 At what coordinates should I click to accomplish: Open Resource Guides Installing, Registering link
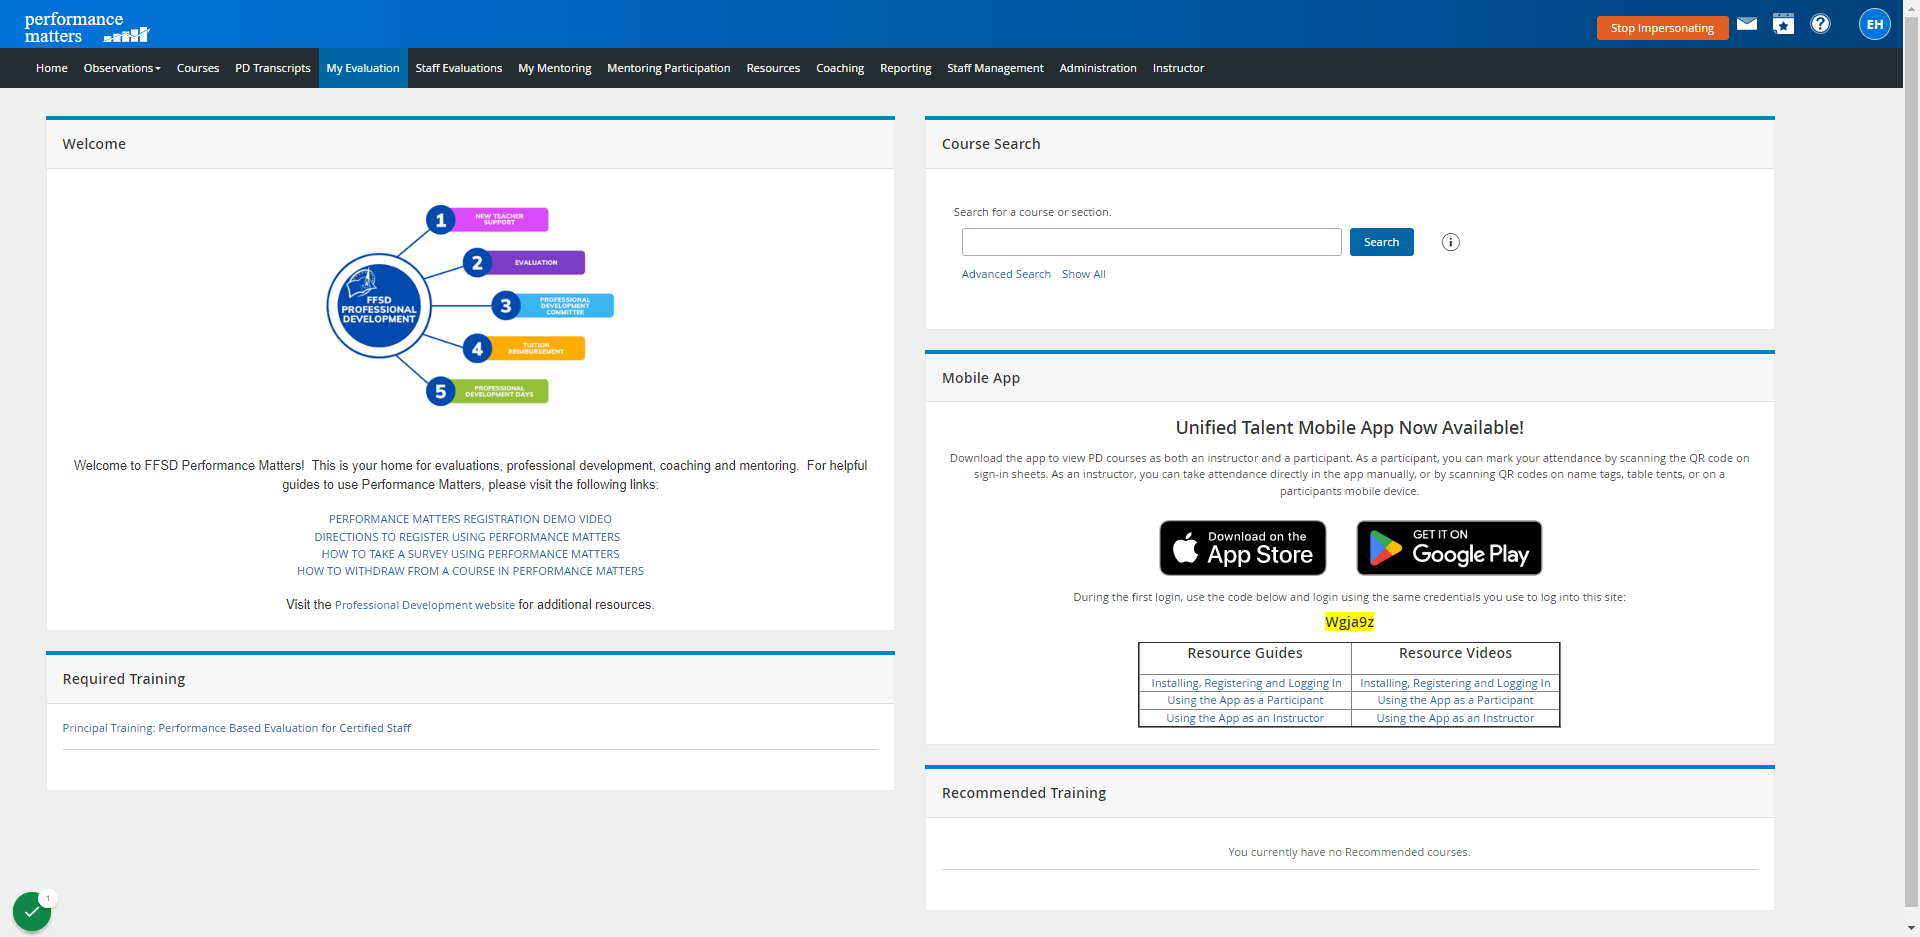coord(1246,683)
